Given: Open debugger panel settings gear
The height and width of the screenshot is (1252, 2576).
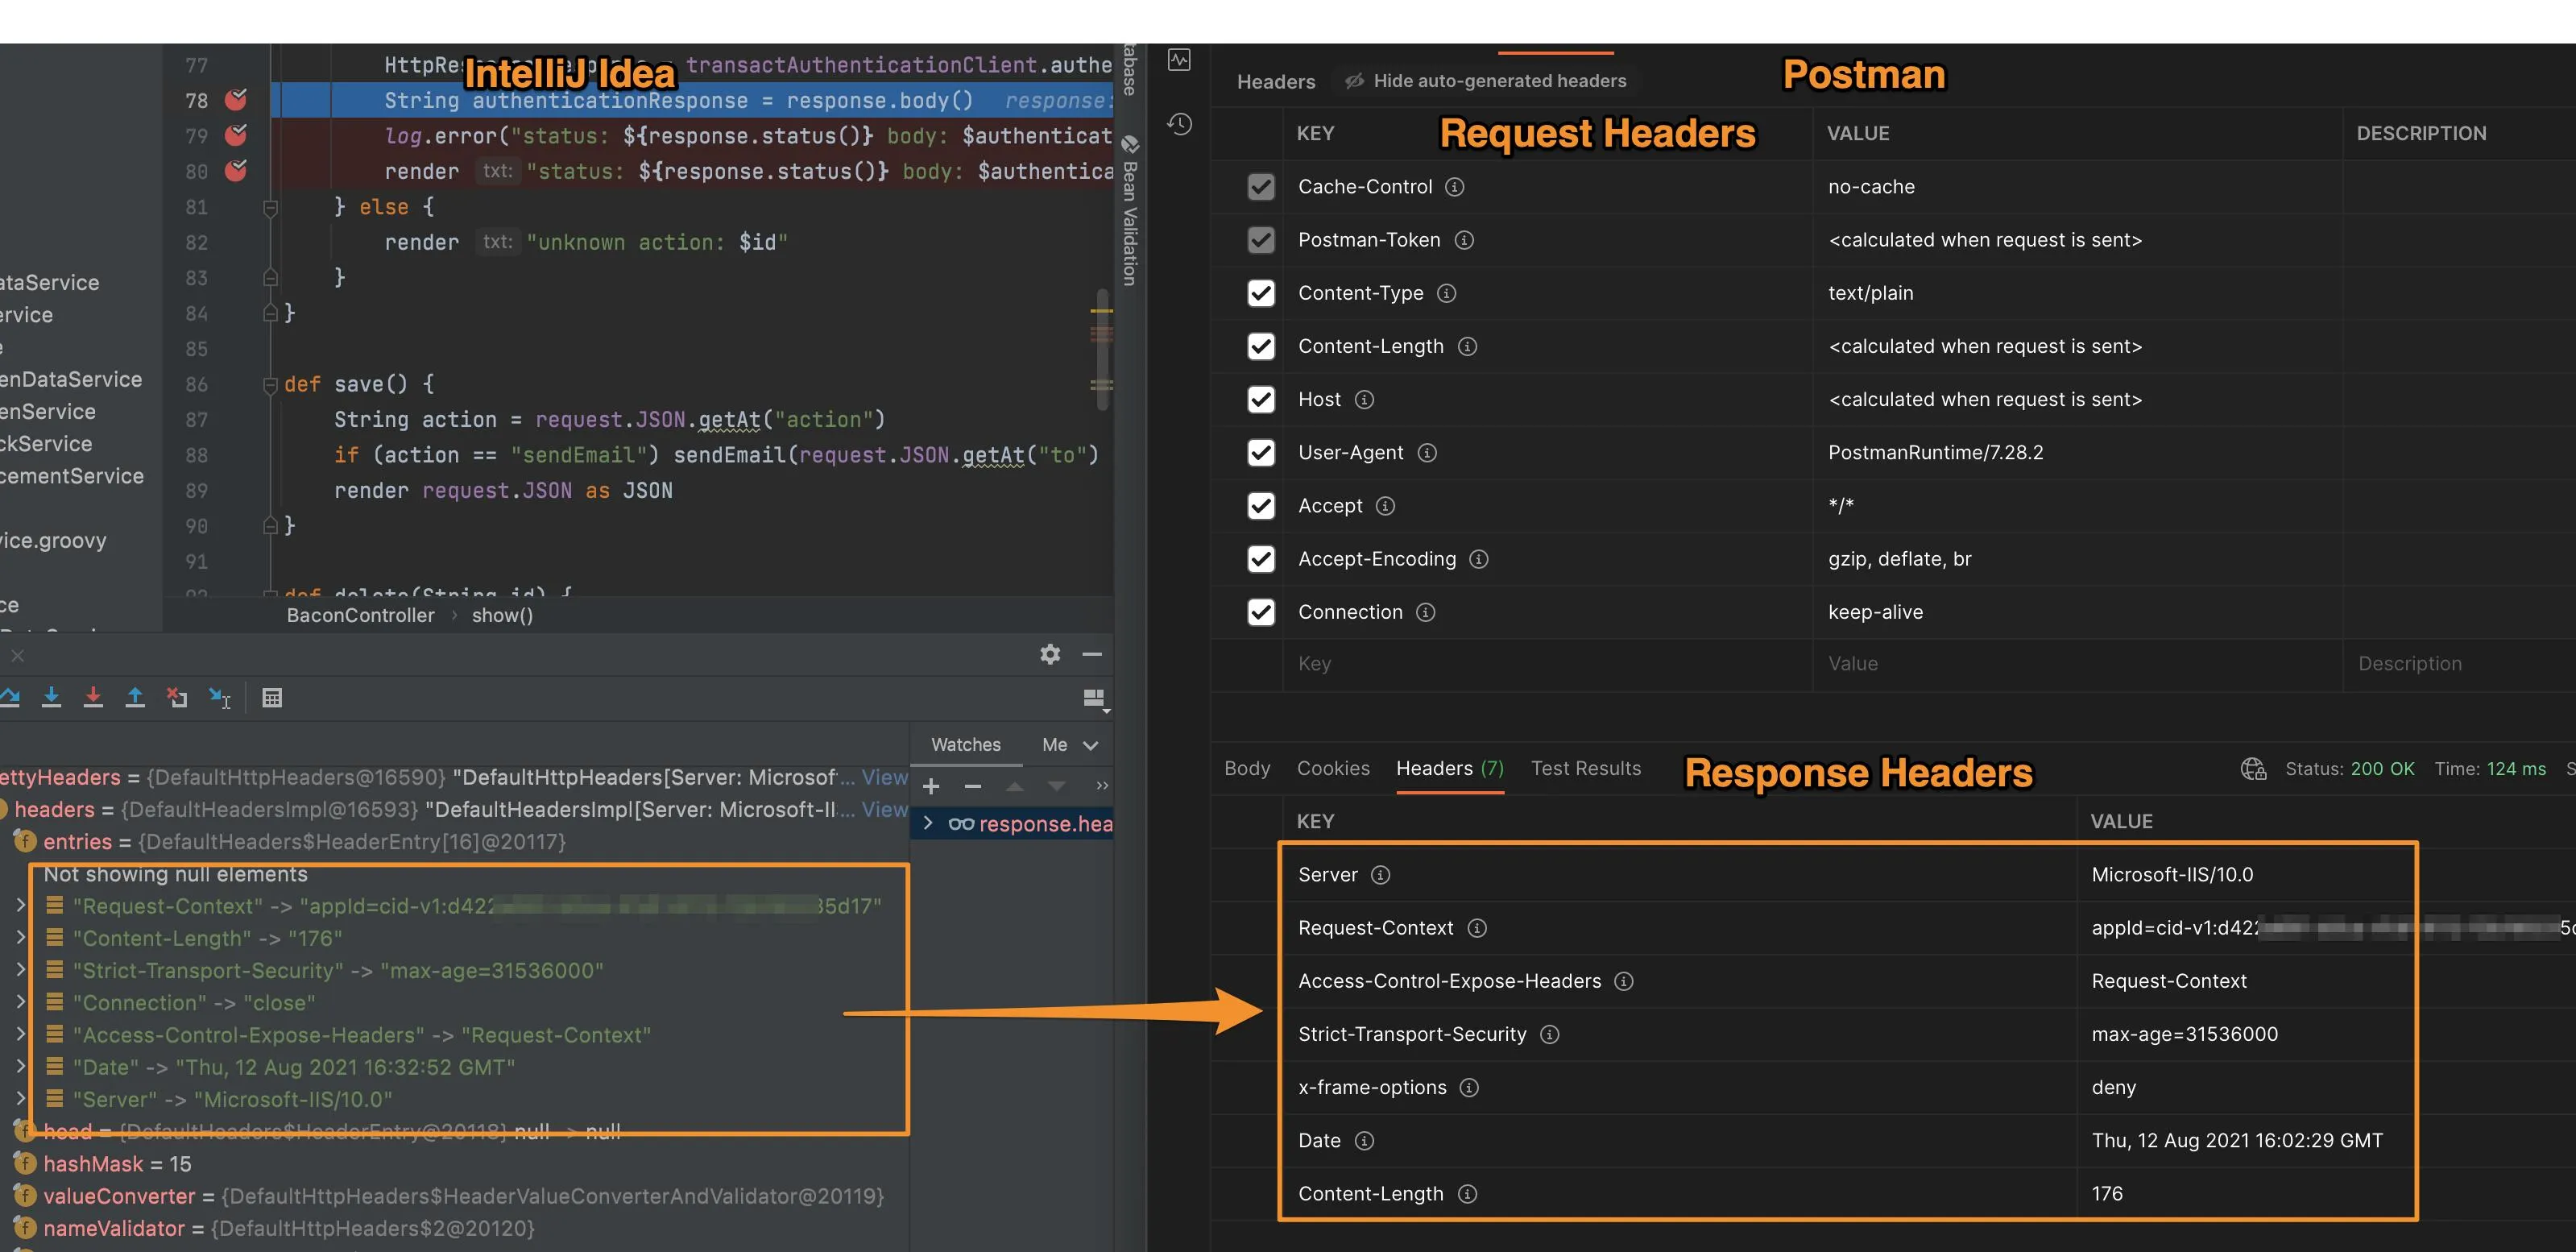Looking at the screenshot, I should coord(1049,654).
